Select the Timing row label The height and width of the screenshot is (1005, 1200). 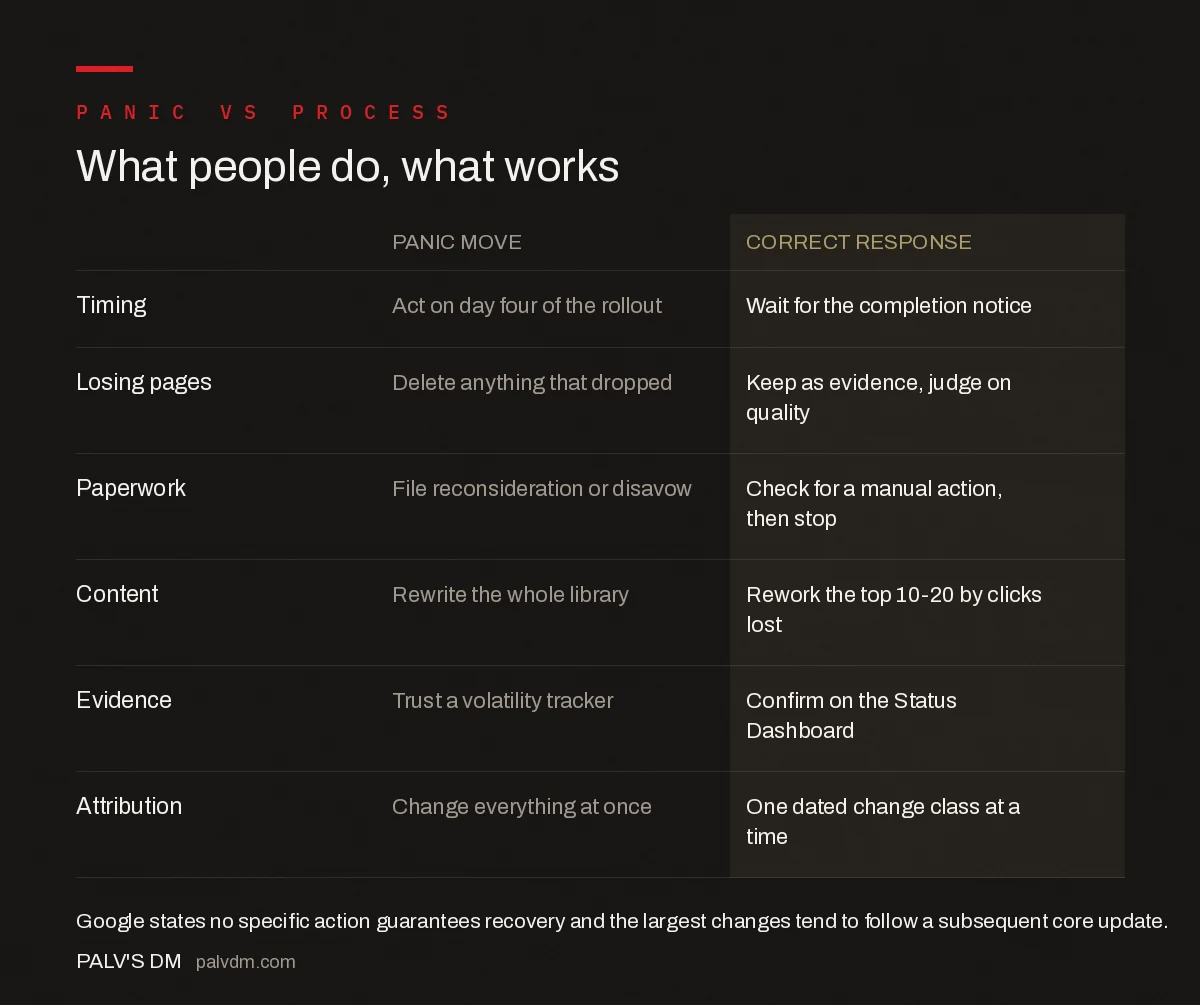[111, 305]
